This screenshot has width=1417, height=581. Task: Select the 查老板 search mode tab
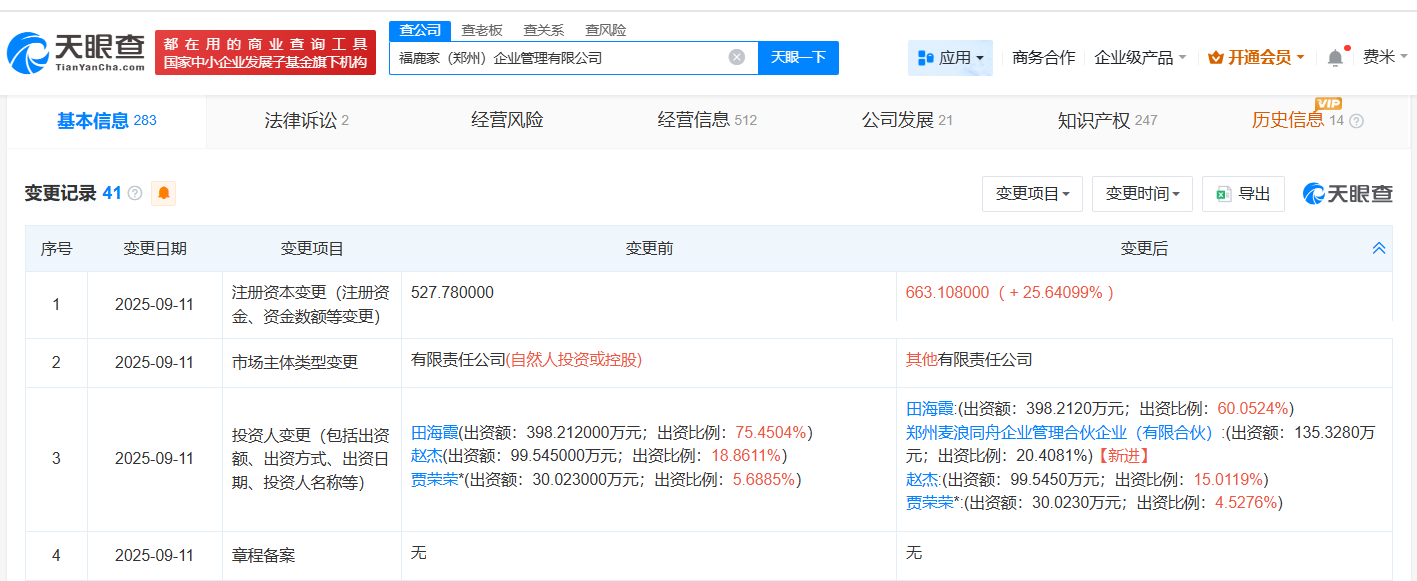tap(482, 30)
